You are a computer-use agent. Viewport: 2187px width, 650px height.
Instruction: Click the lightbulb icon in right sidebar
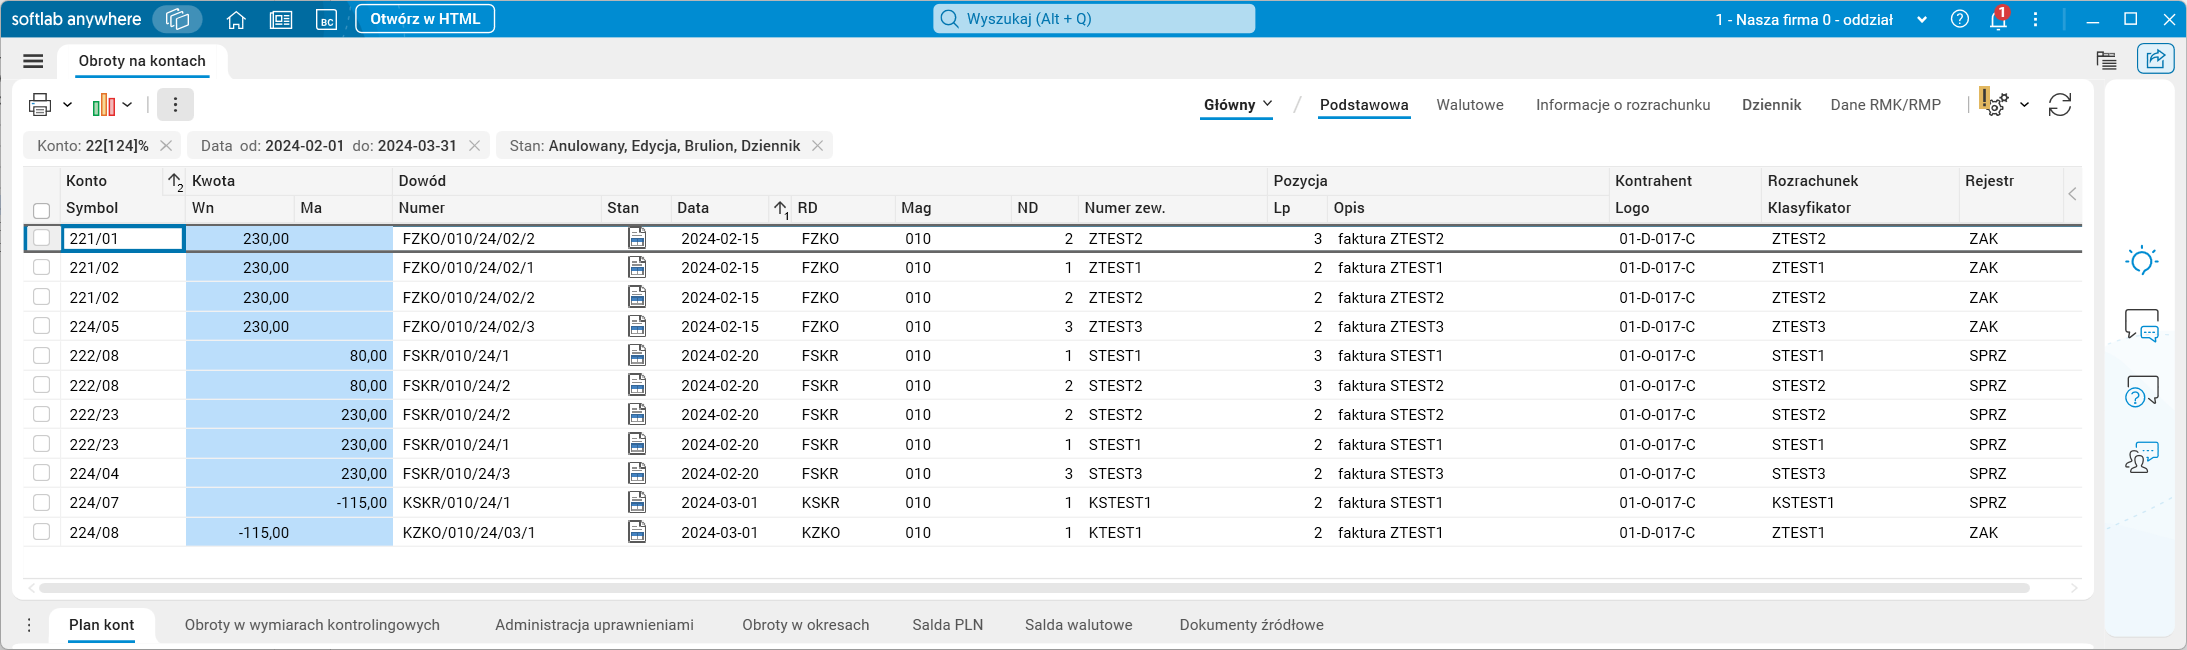click(2141, 261)
